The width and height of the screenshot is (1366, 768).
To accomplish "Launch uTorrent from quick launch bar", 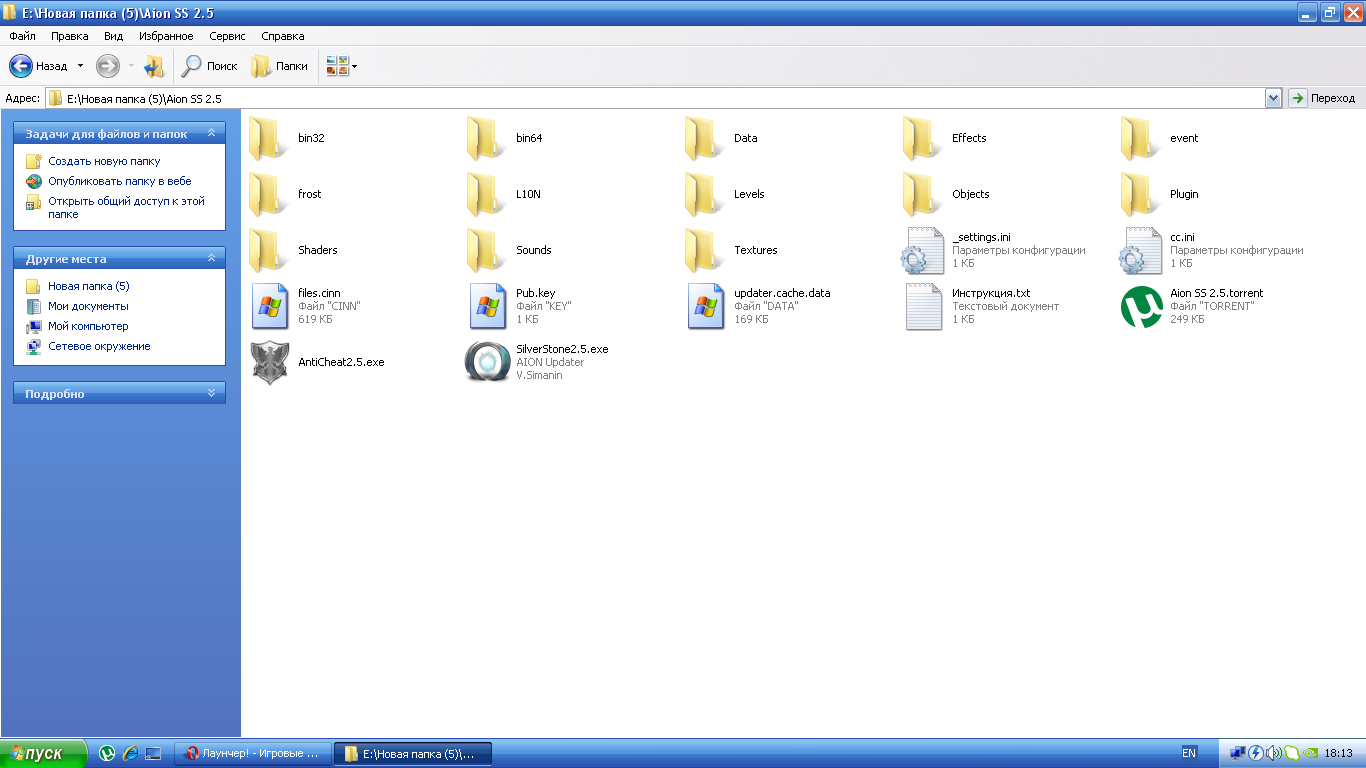I will pos(107,754).
